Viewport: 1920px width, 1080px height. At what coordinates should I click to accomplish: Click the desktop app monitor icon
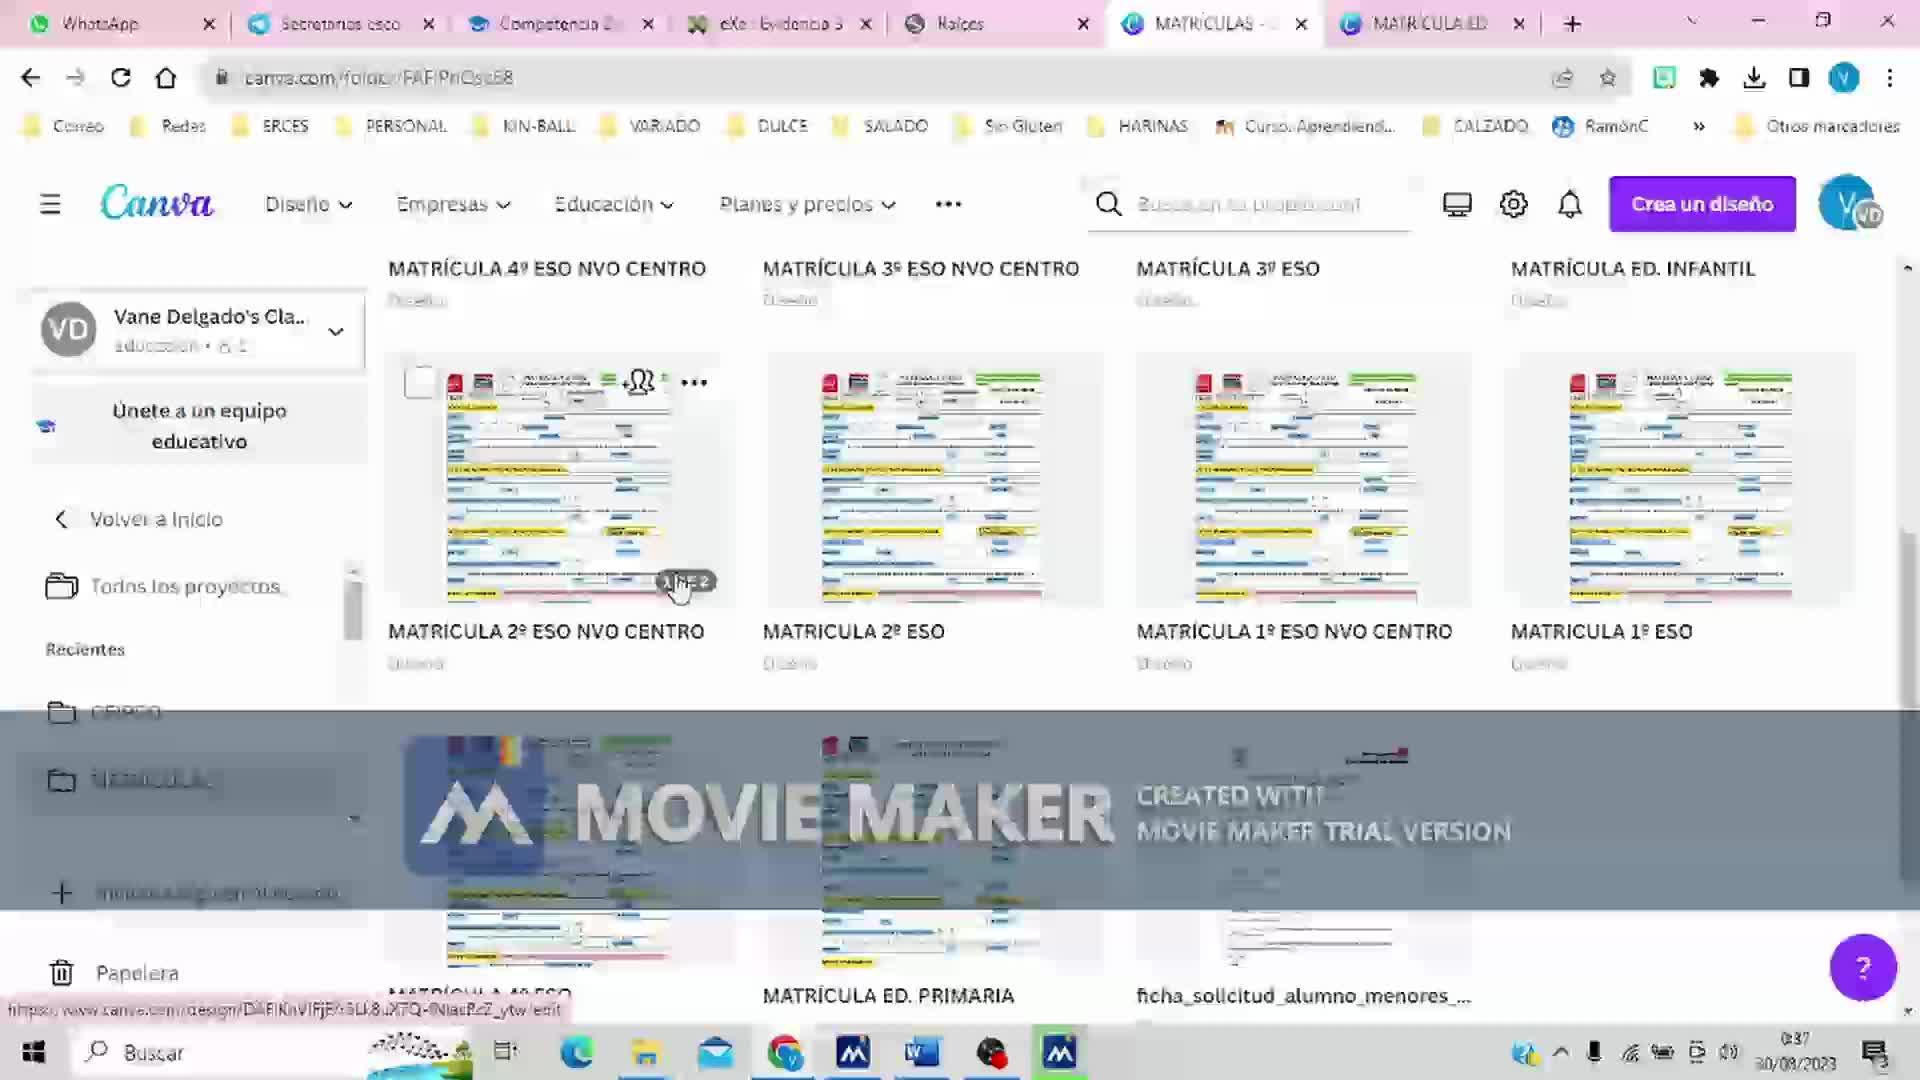click(1456, 204)
